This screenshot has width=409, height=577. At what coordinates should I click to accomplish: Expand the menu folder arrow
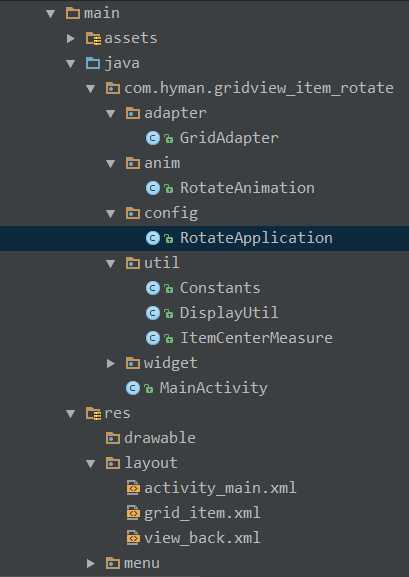click(x=90, y=563)
